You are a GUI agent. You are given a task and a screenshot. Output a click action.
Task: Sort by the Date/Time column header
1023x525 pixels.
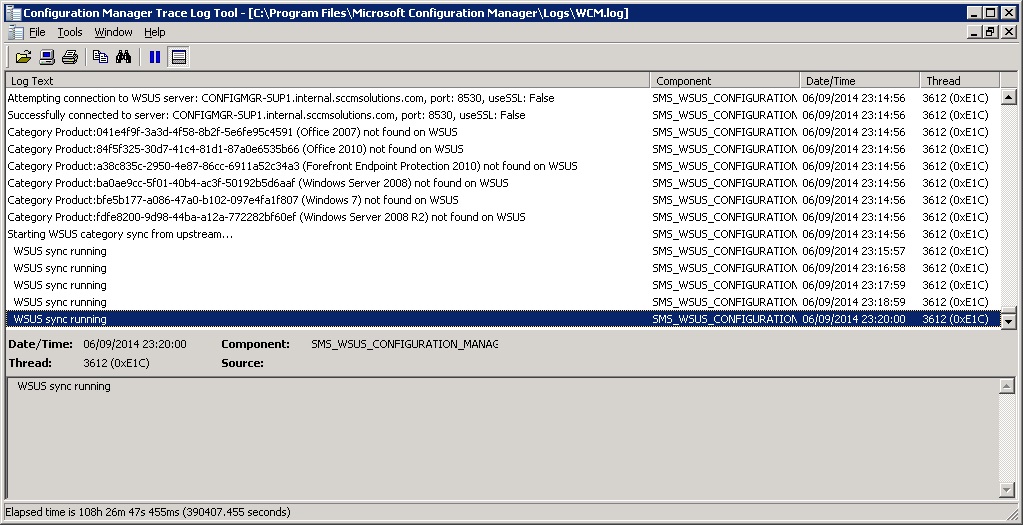(859, 81)
